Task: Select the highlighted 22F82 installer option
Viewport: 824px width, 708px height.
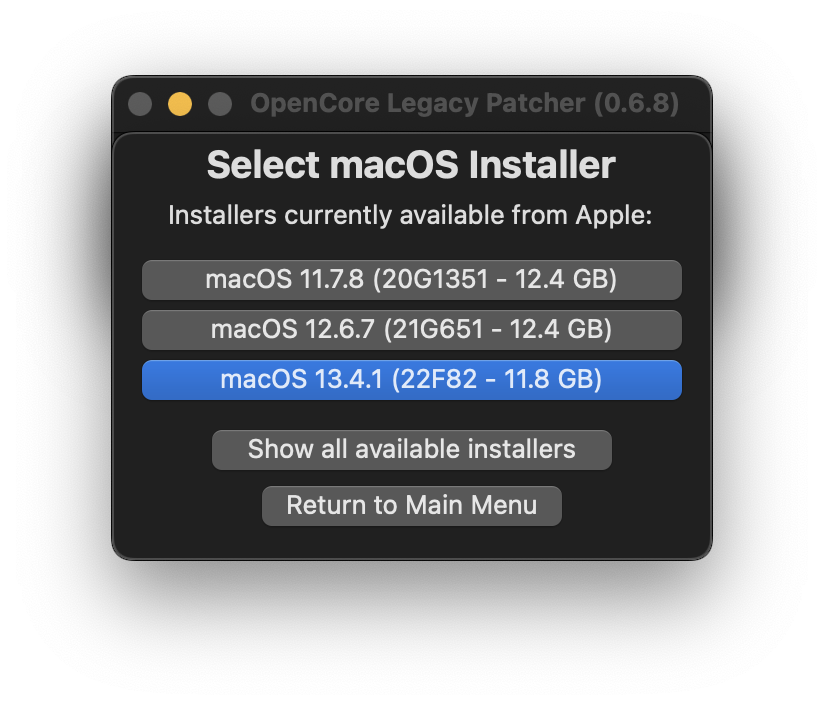Action: click(412, 380)
